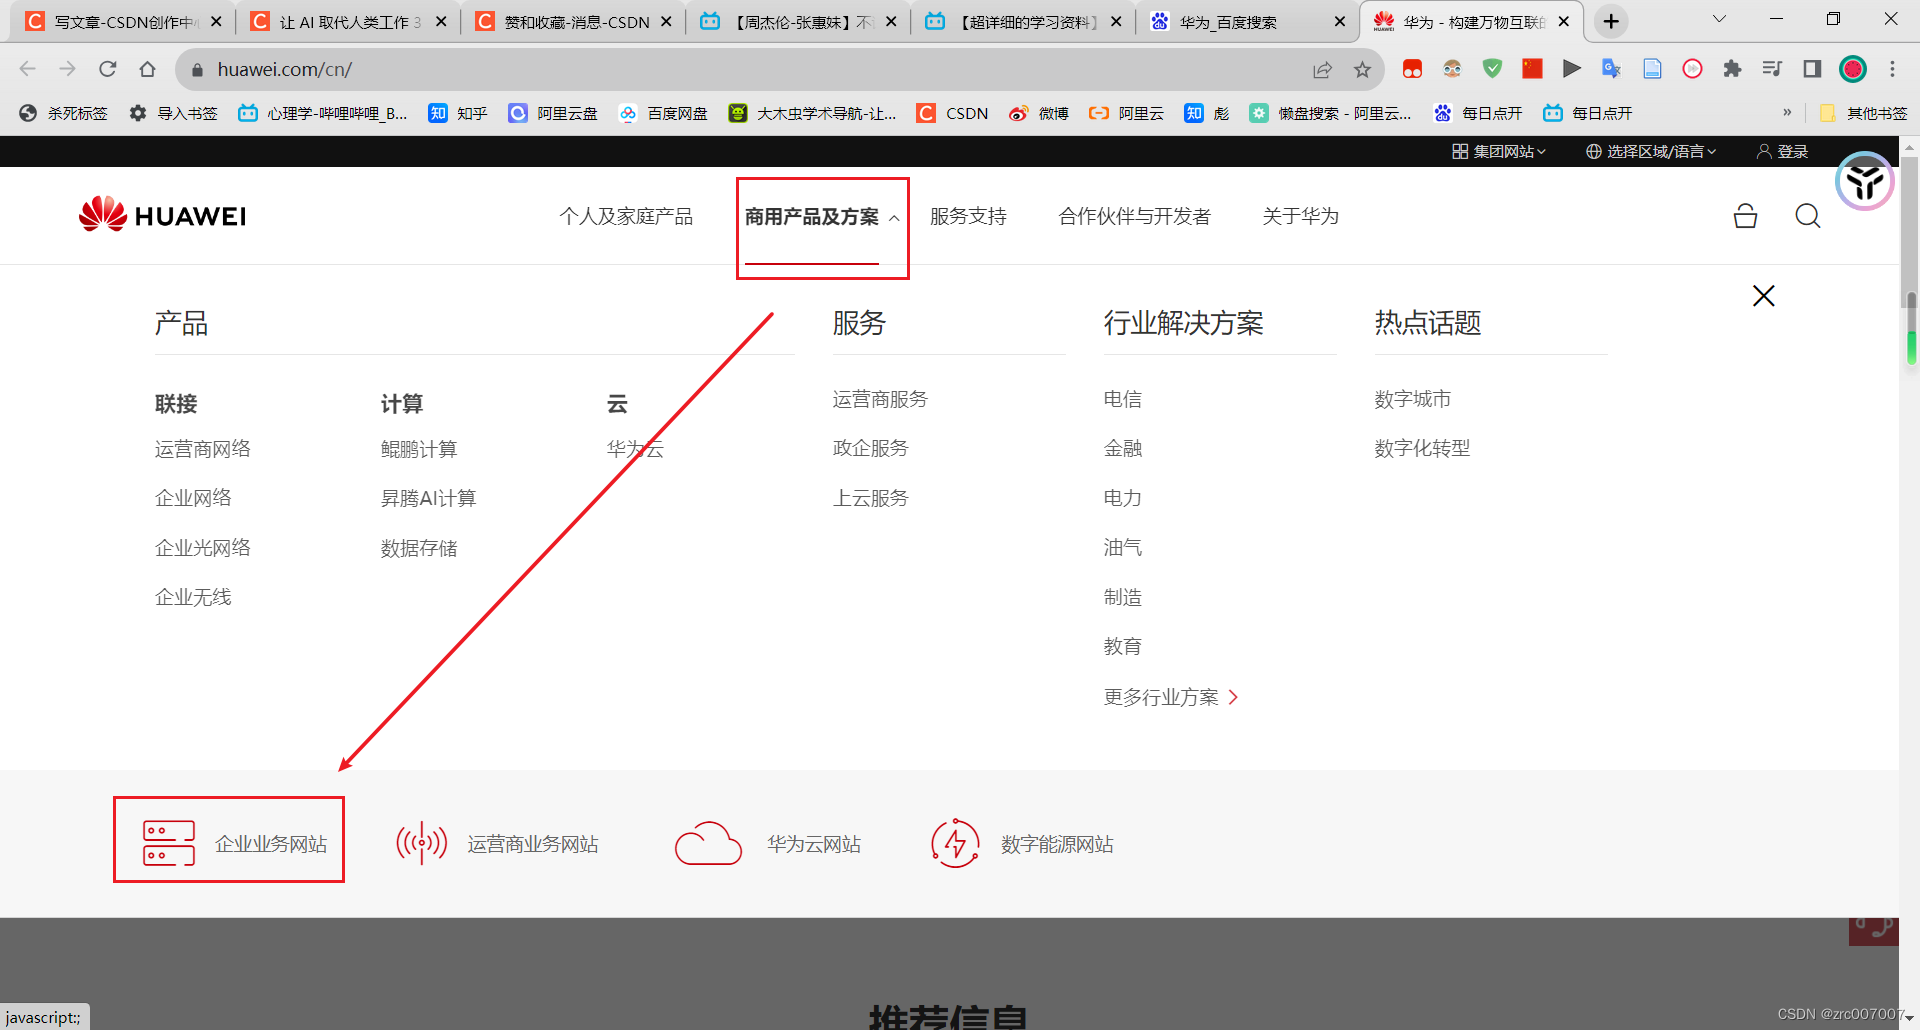Image resolution: width=1920 pixels, height=1030 pixels.
Task: Show more bookmarks chevron
Action: pos(1787,112)
